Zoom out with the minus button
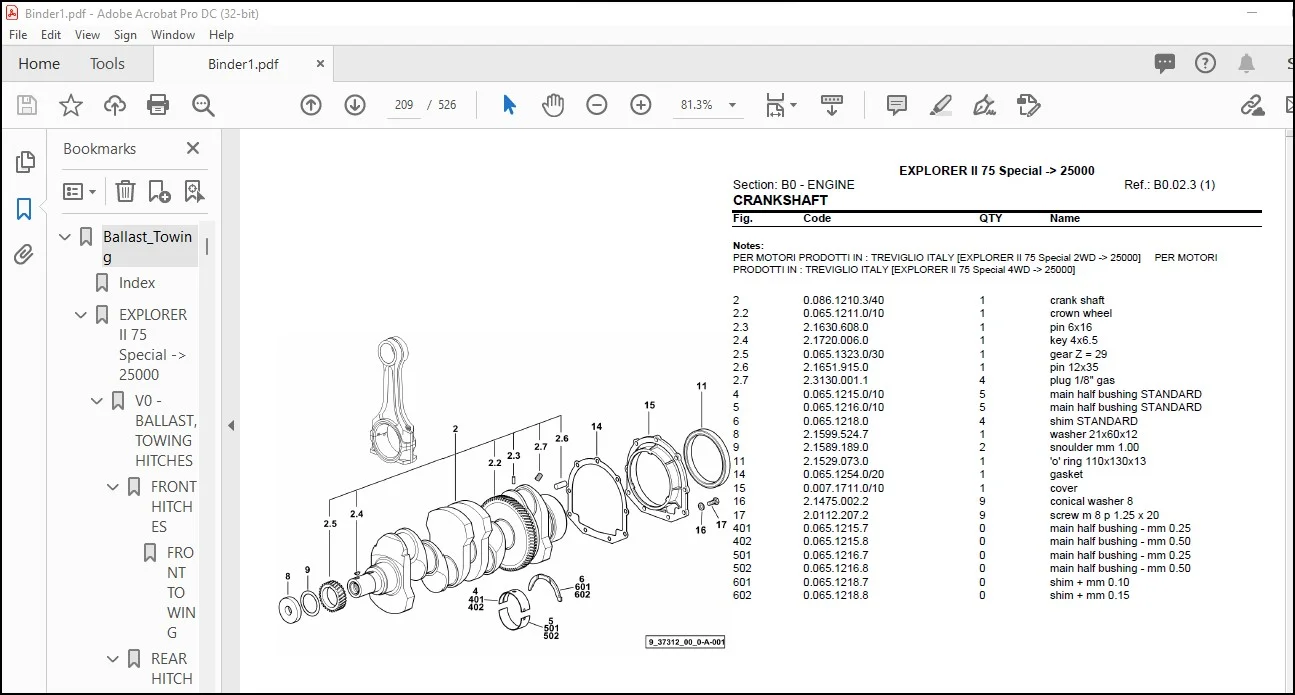The width and height of the screenshot is (1295, 695). click(597, 105)
